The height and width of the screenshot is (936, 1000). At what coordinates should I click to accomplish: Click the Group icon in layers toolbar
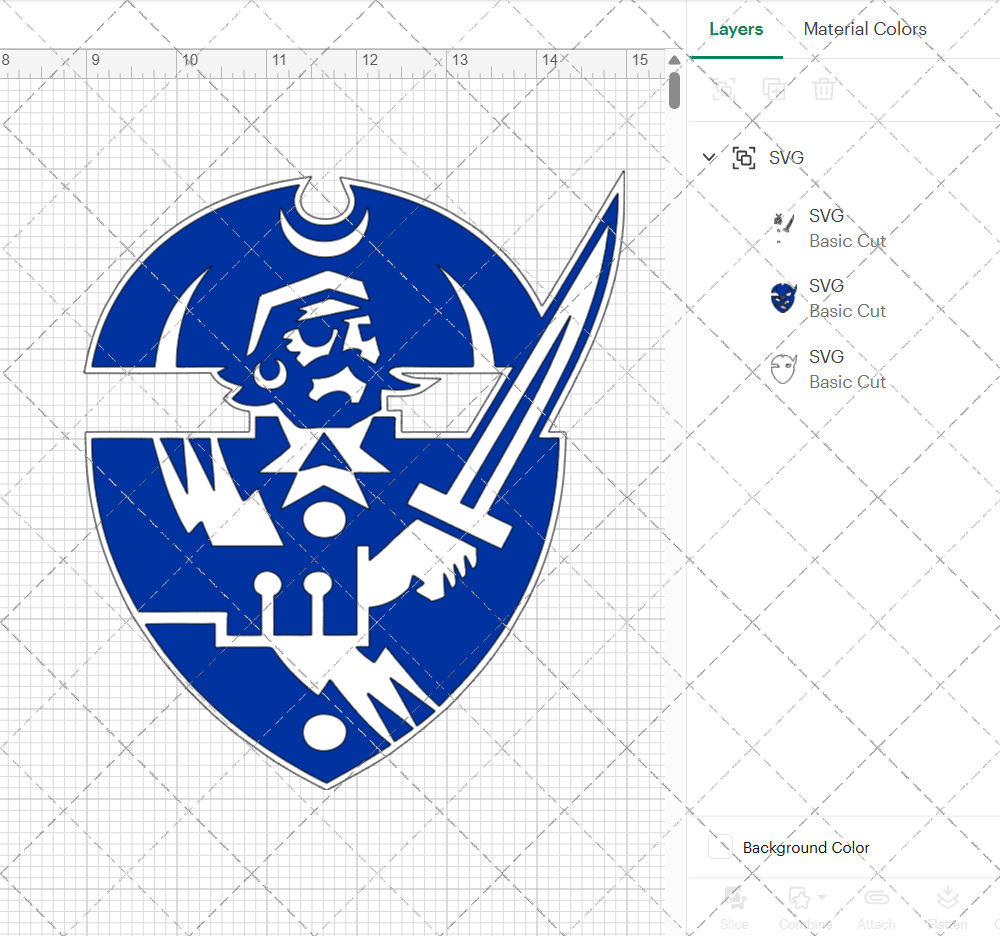(724, 89)
